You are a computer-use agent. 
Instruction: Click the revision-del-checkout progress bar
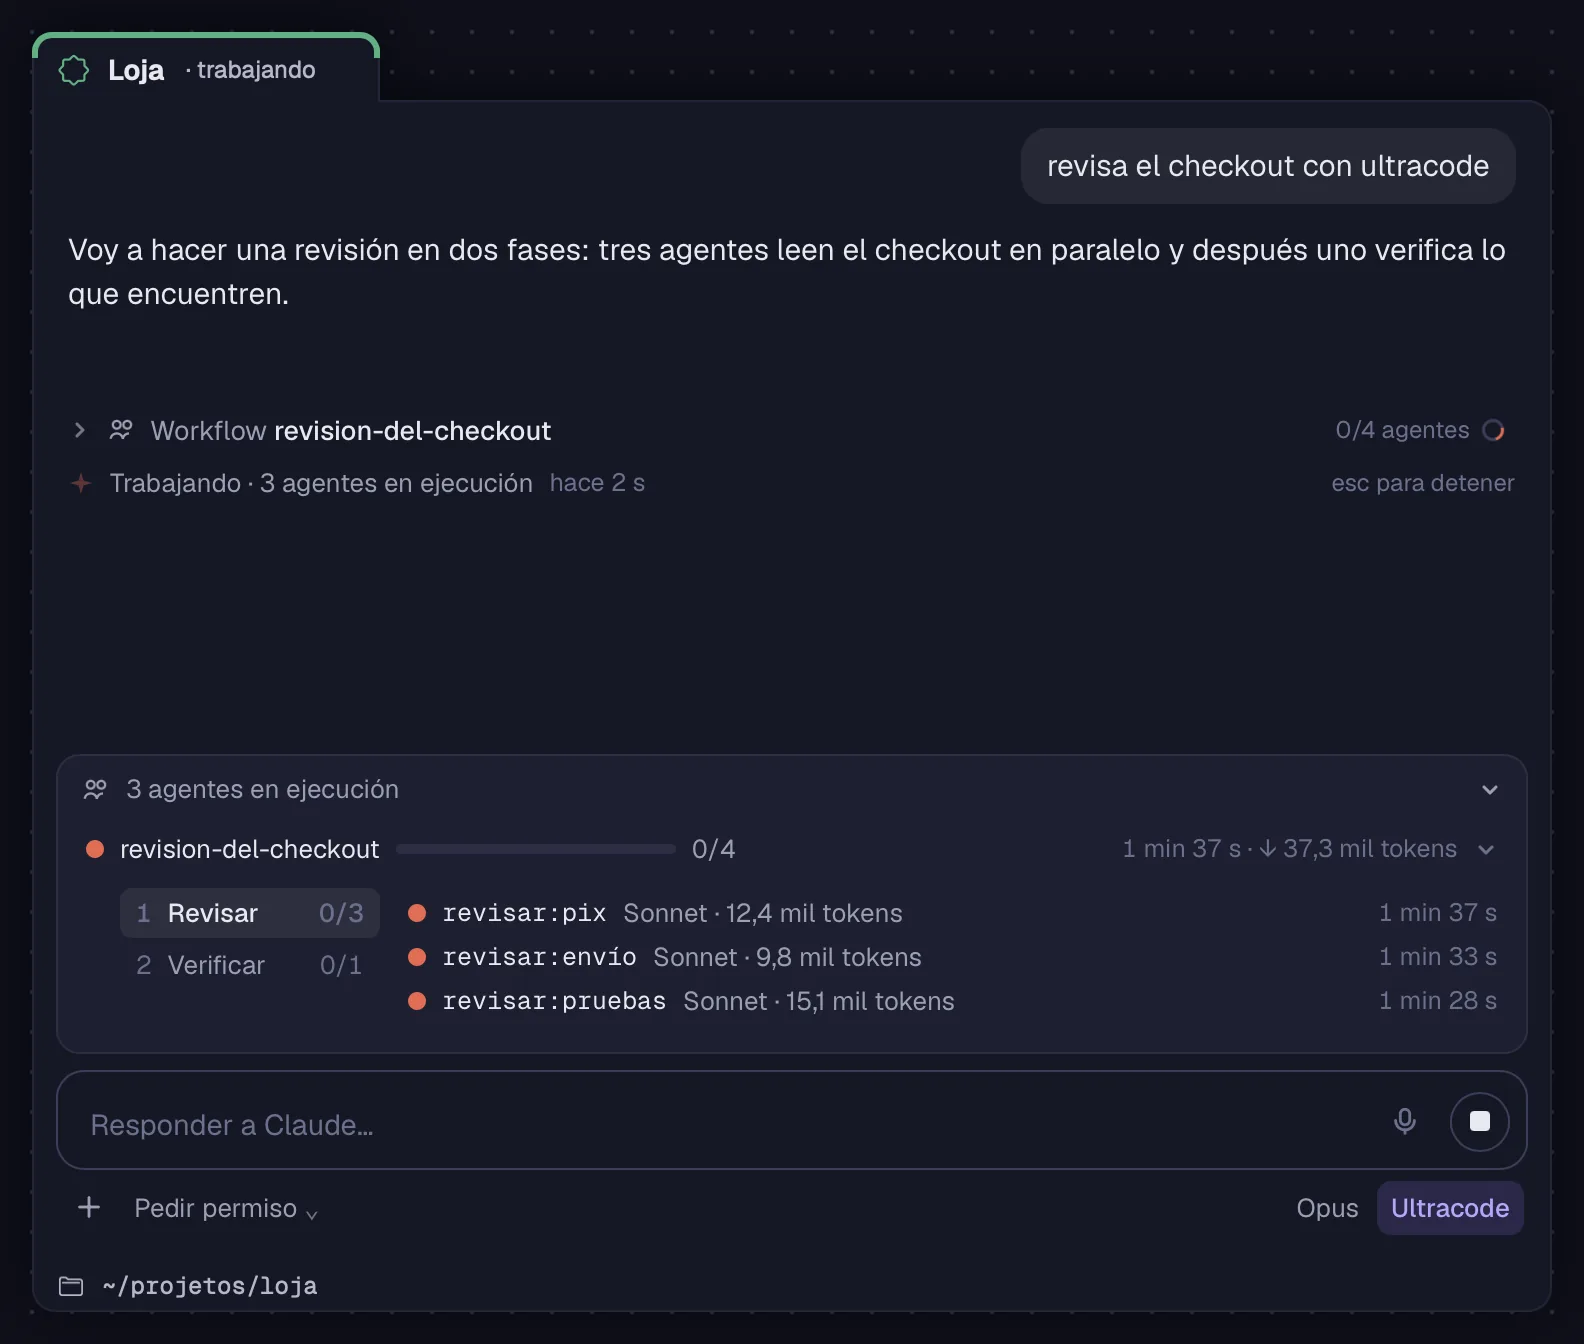[x=536, y=849]
